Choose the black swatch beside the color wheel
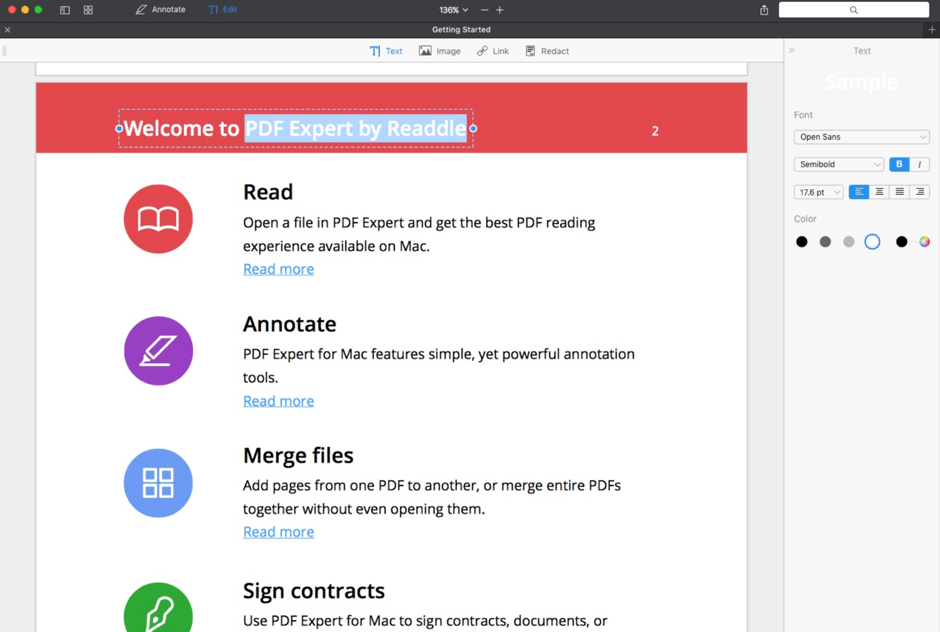Screen dimensions: 940x632 click(x=901, y=242)
